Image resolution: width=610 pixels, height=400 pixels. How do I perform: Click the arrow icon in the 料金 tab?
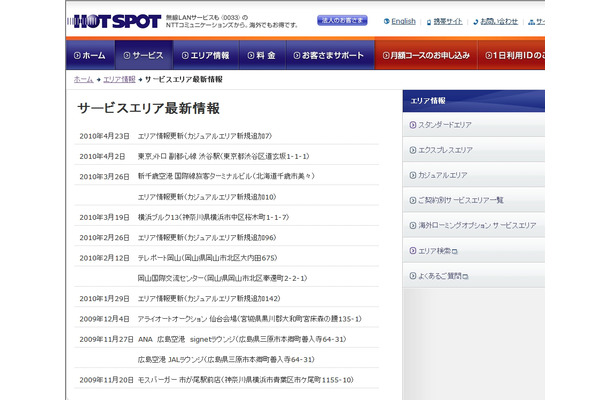(251, 55)
